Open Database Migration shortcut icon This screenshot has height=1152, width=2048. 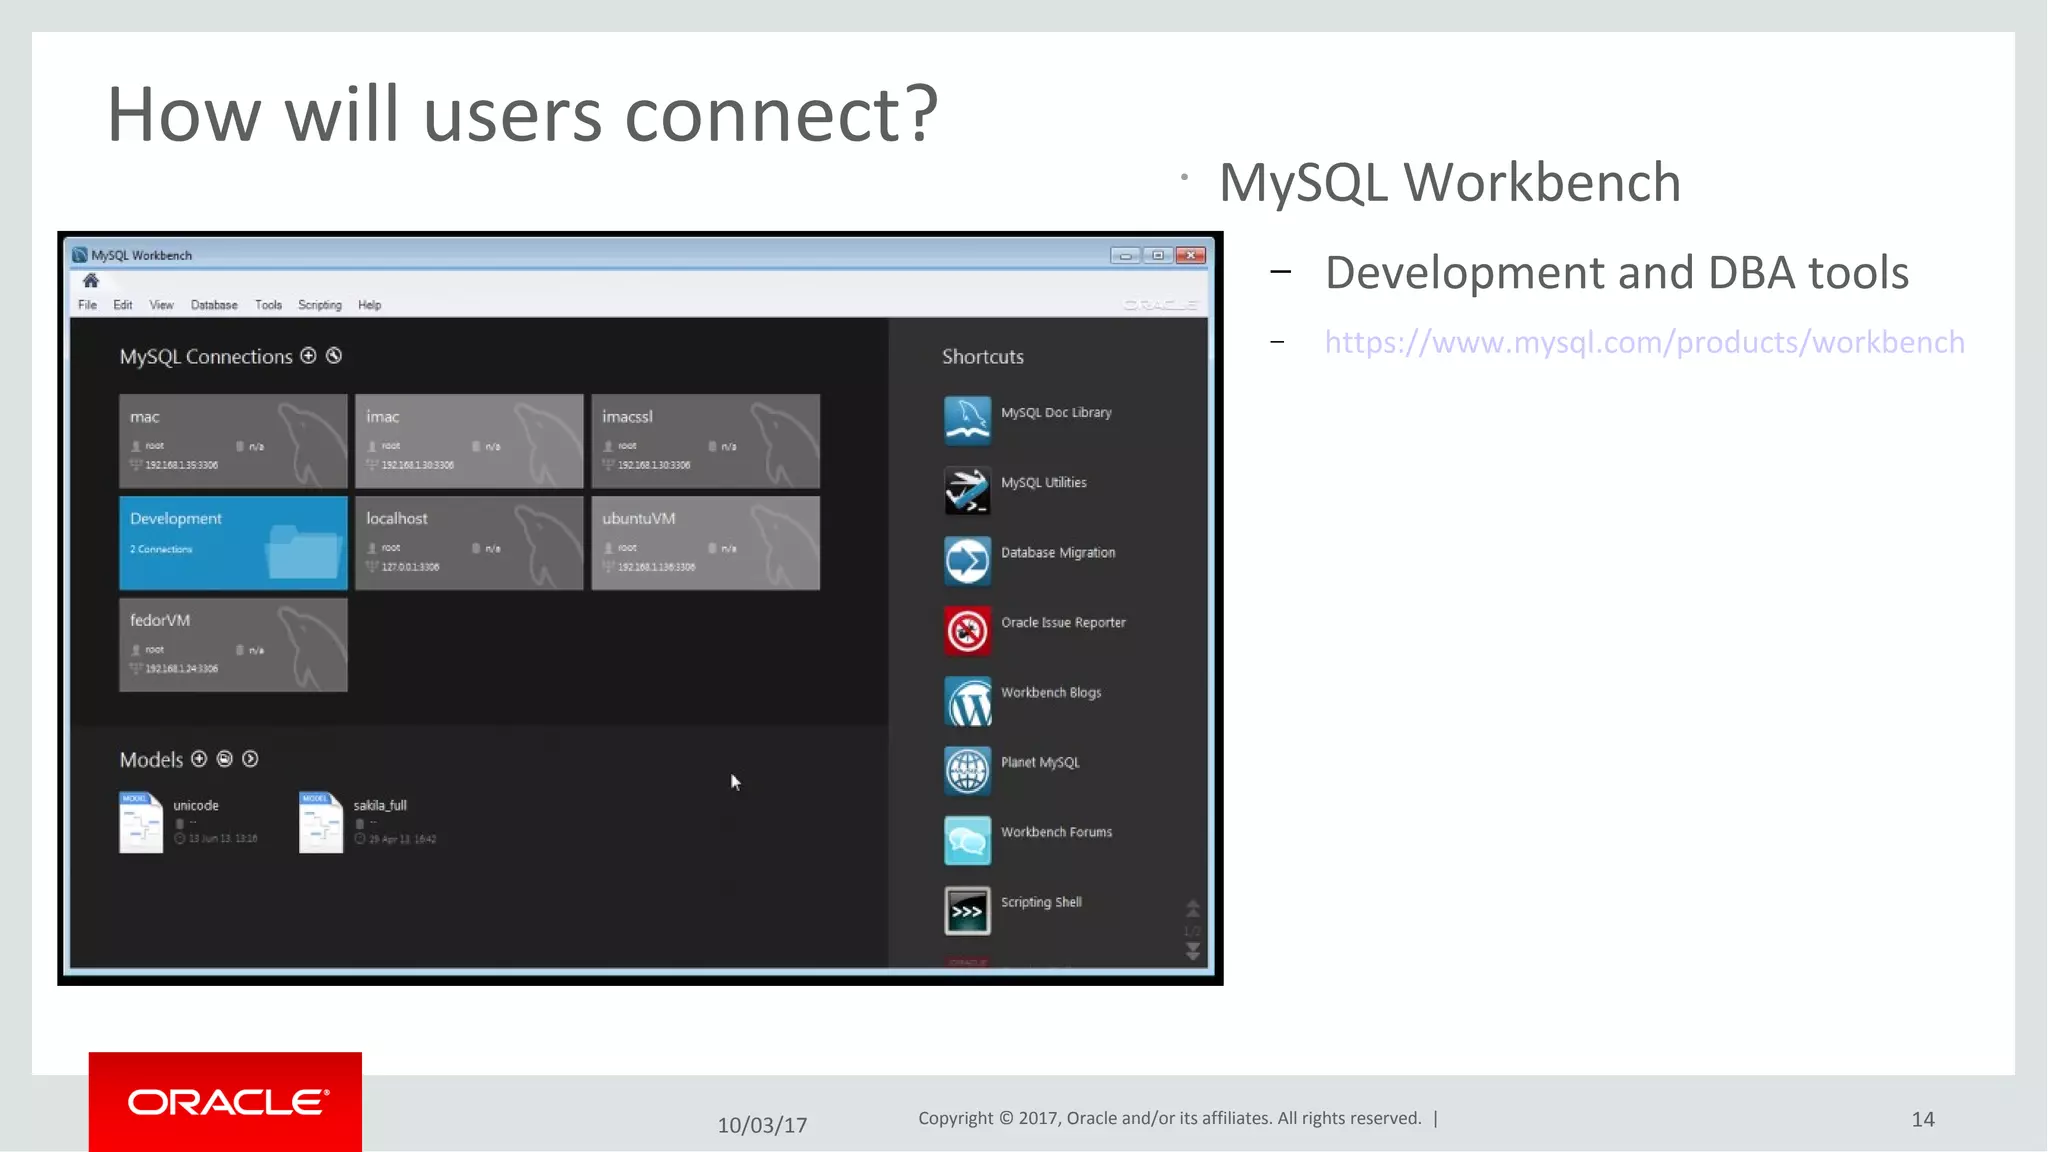[967, 560]
